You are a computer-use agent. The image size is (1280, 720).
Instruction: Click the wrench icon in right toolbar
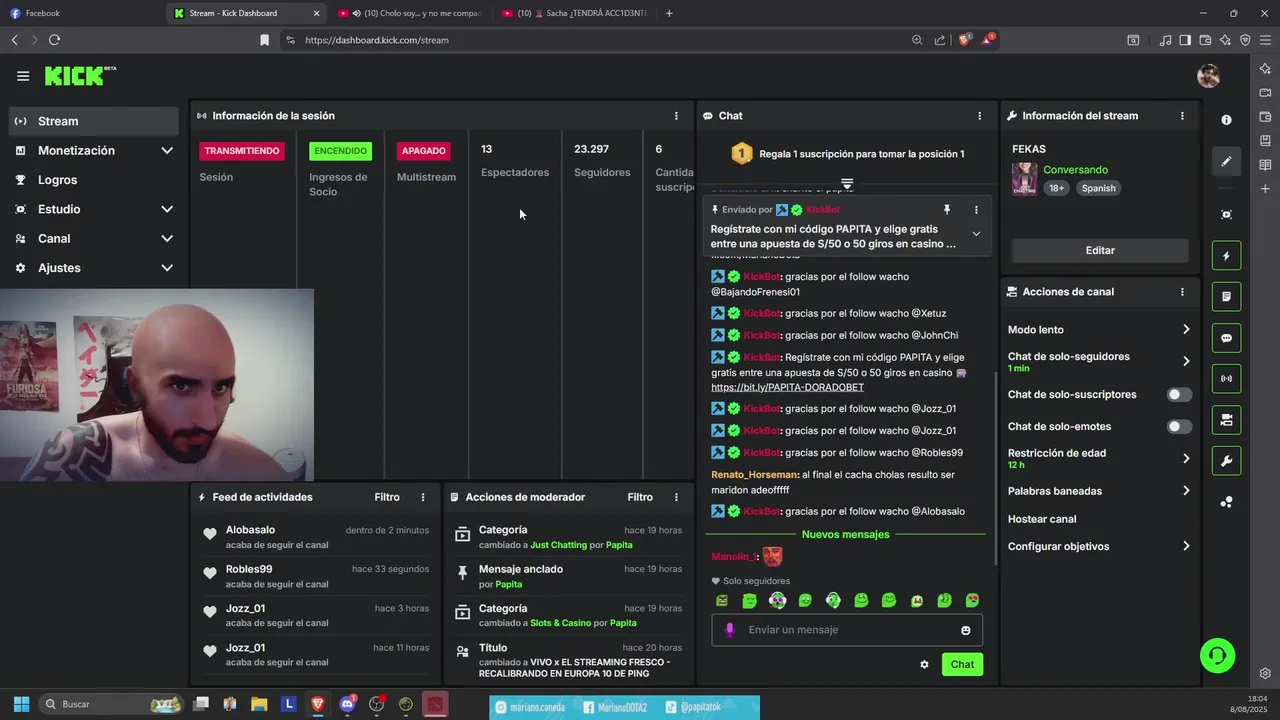pyautogui.click(x=1226, y=461)
